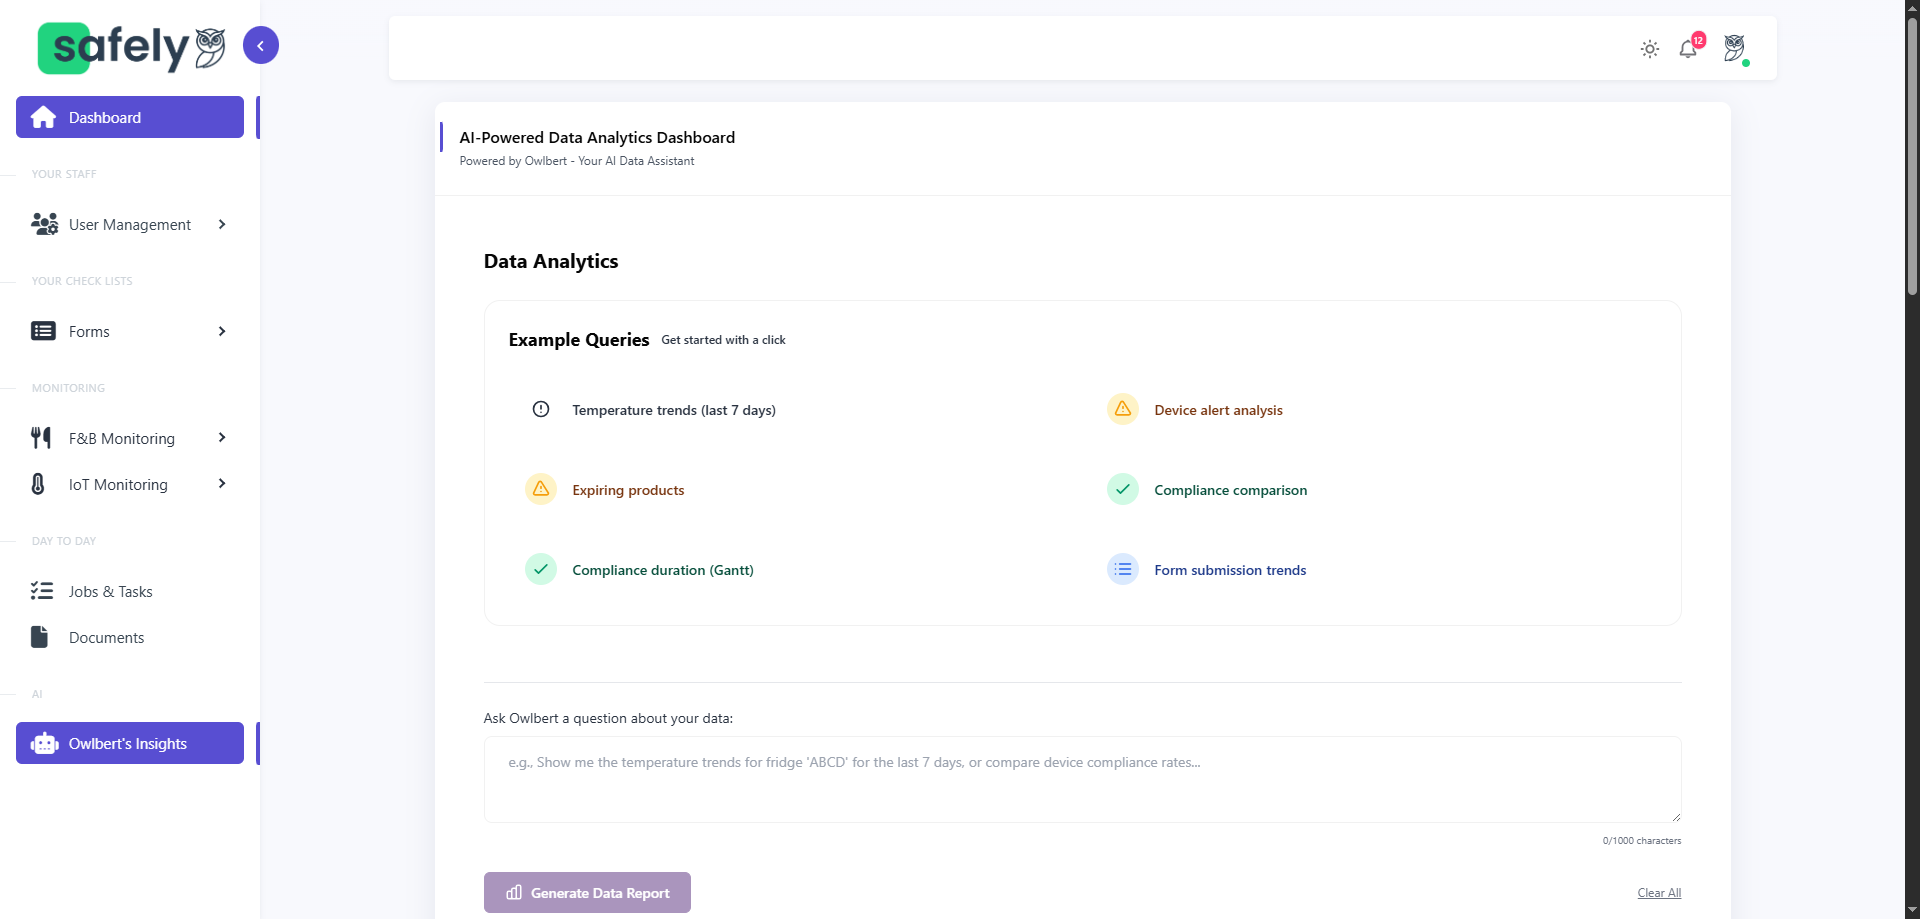Go to Owlbert's Insights
The image size is (1920, 919).
click(x=130, y=744)
